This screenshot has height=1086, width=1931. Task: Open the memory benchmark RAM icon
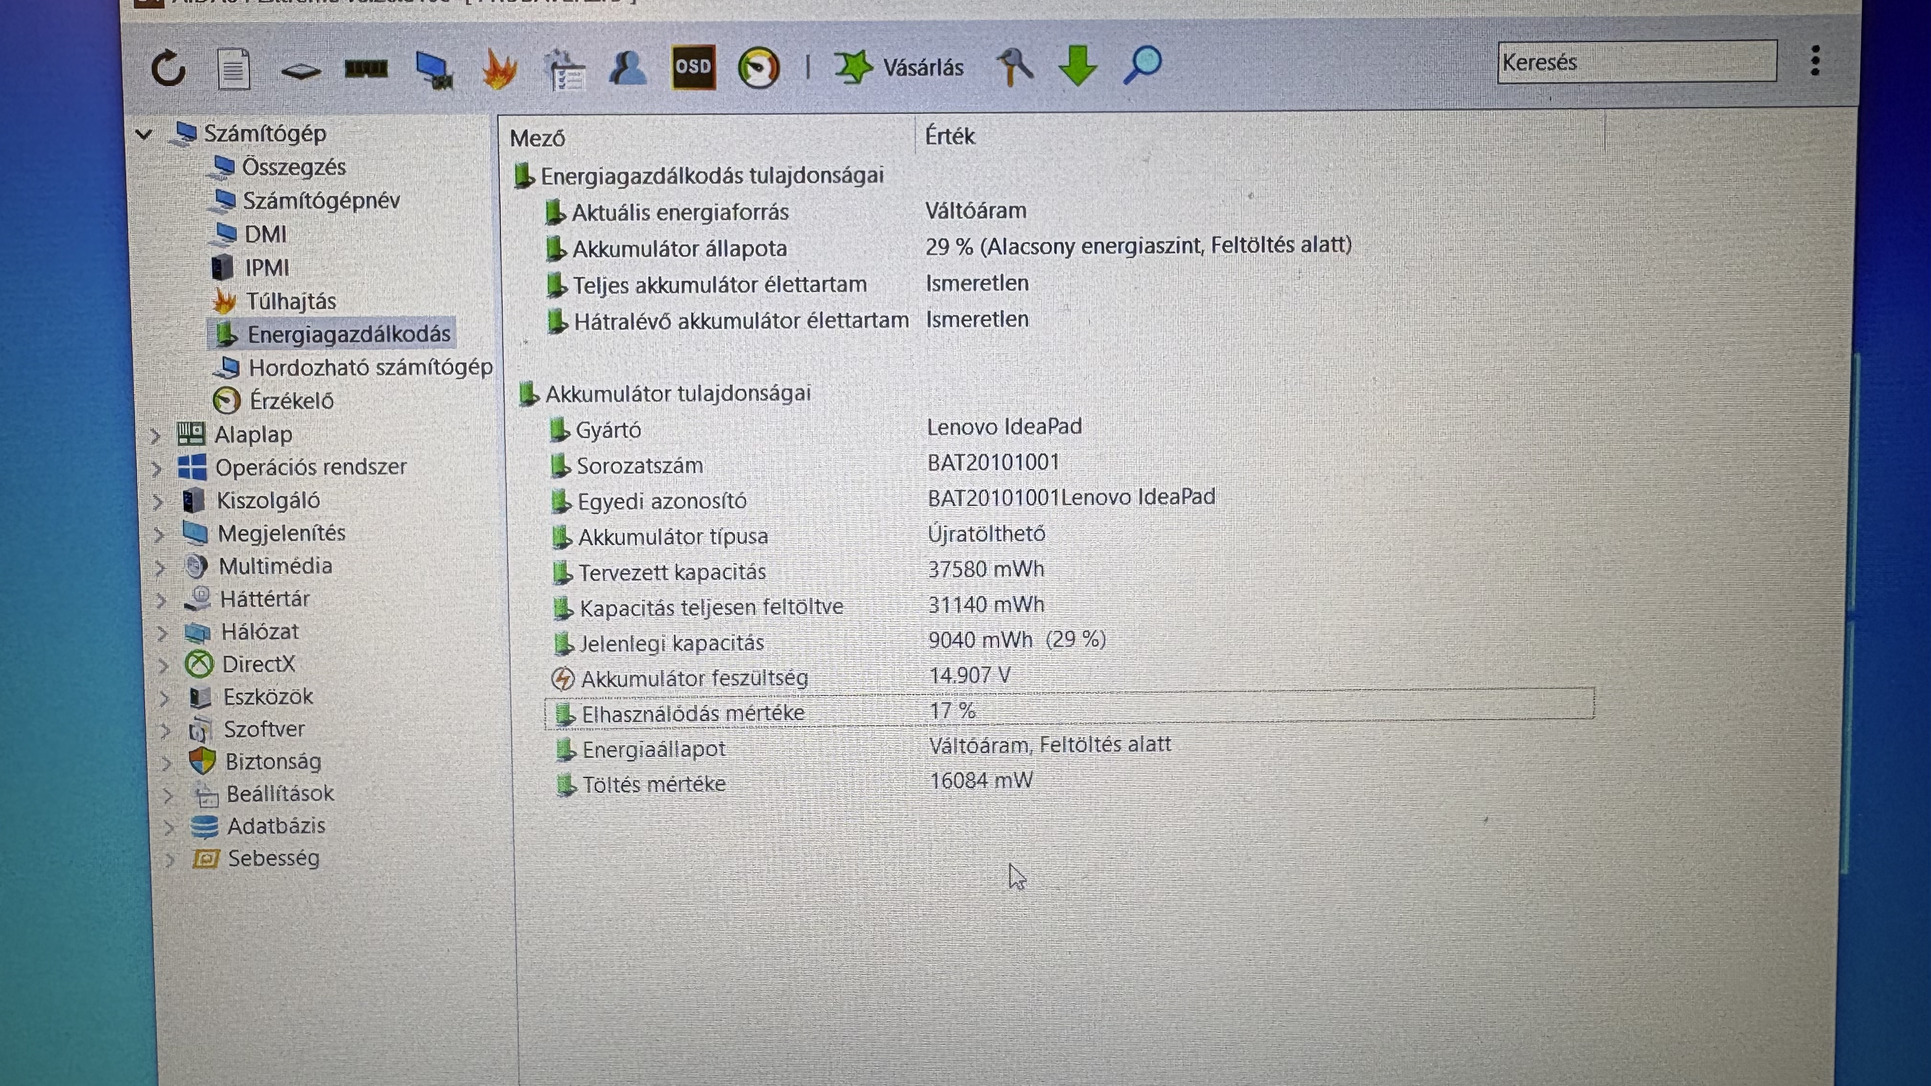pos(366,69)
